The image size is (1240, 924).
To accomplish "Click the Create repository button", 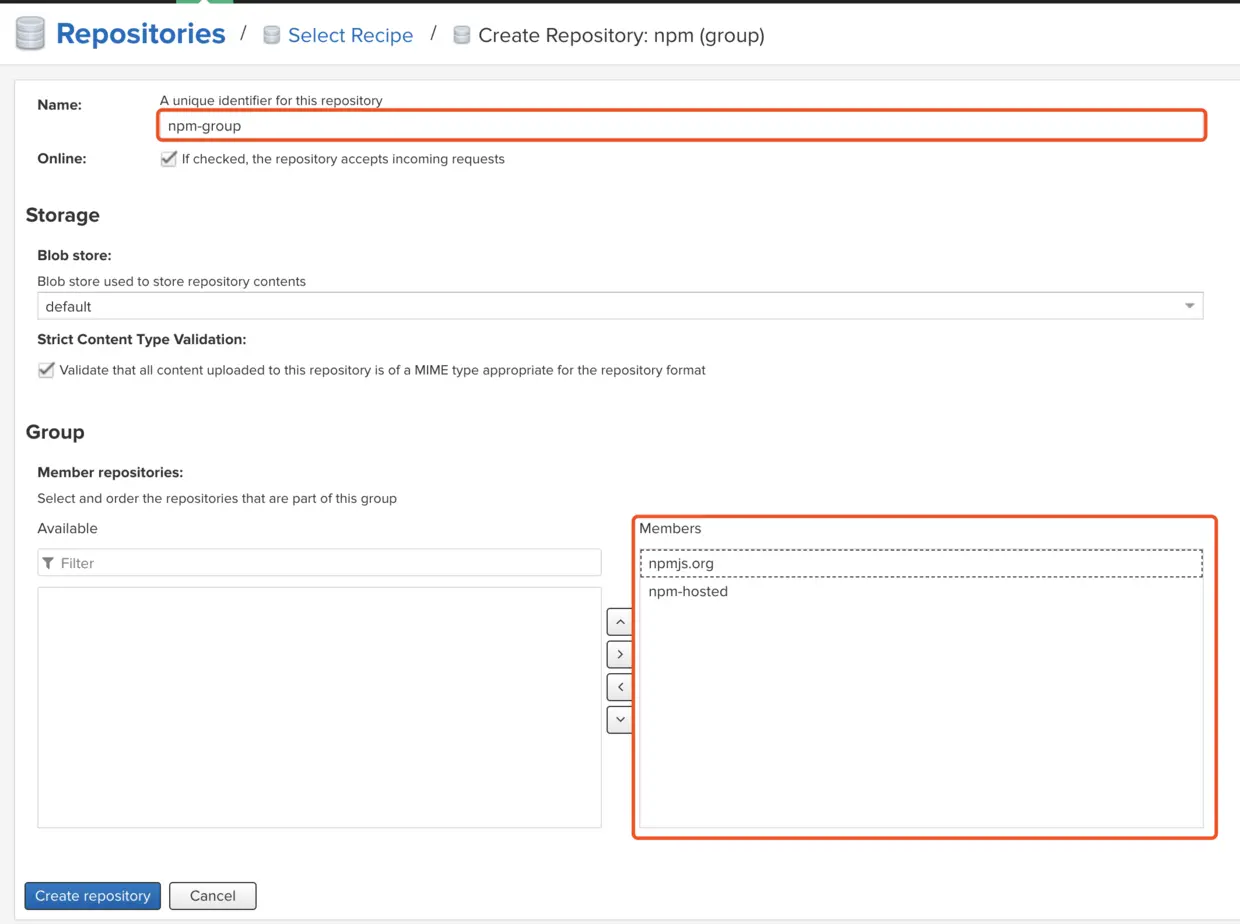I will coord(93,896).
